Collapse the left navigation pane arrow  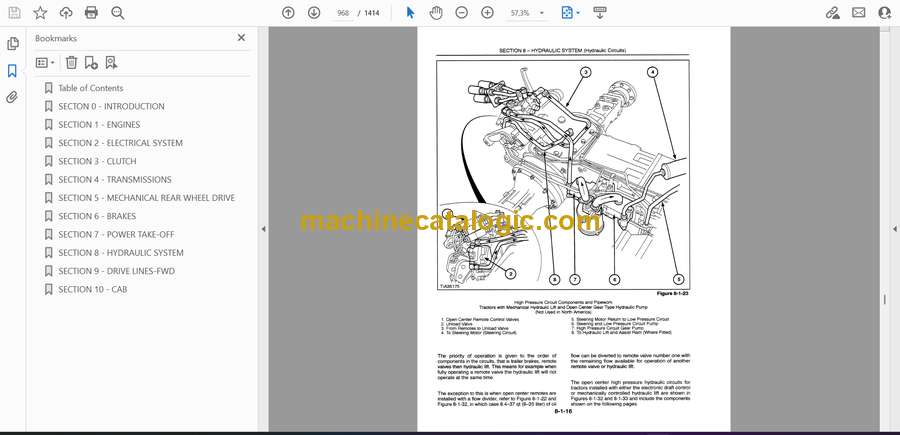263,229
